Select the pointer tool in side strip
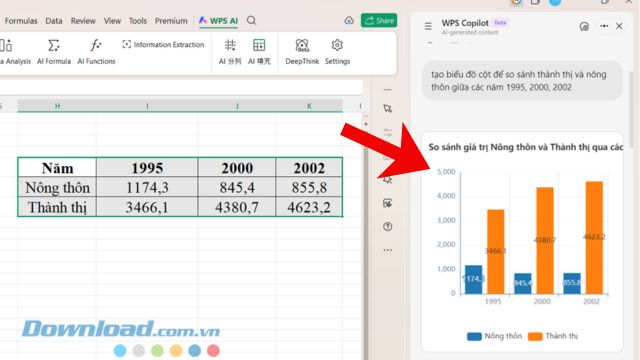640x360 pixels. (387, 109)
